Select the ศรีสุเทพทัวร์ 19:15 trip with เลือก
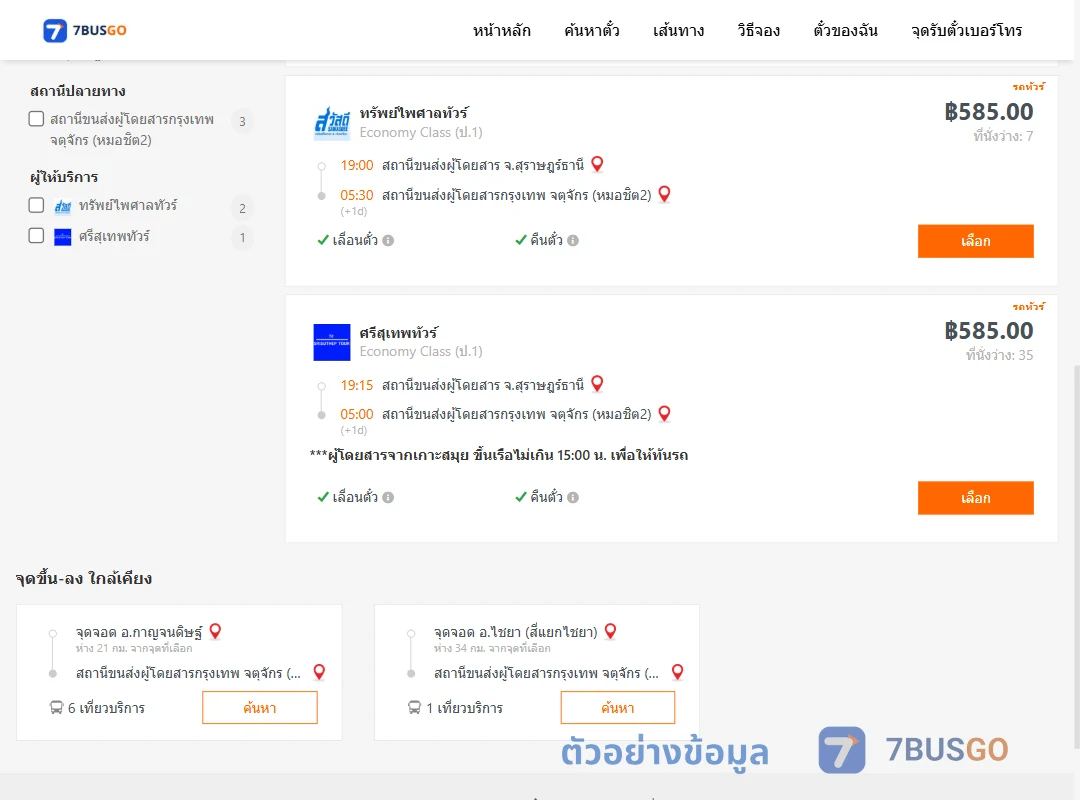 (975, 498)
